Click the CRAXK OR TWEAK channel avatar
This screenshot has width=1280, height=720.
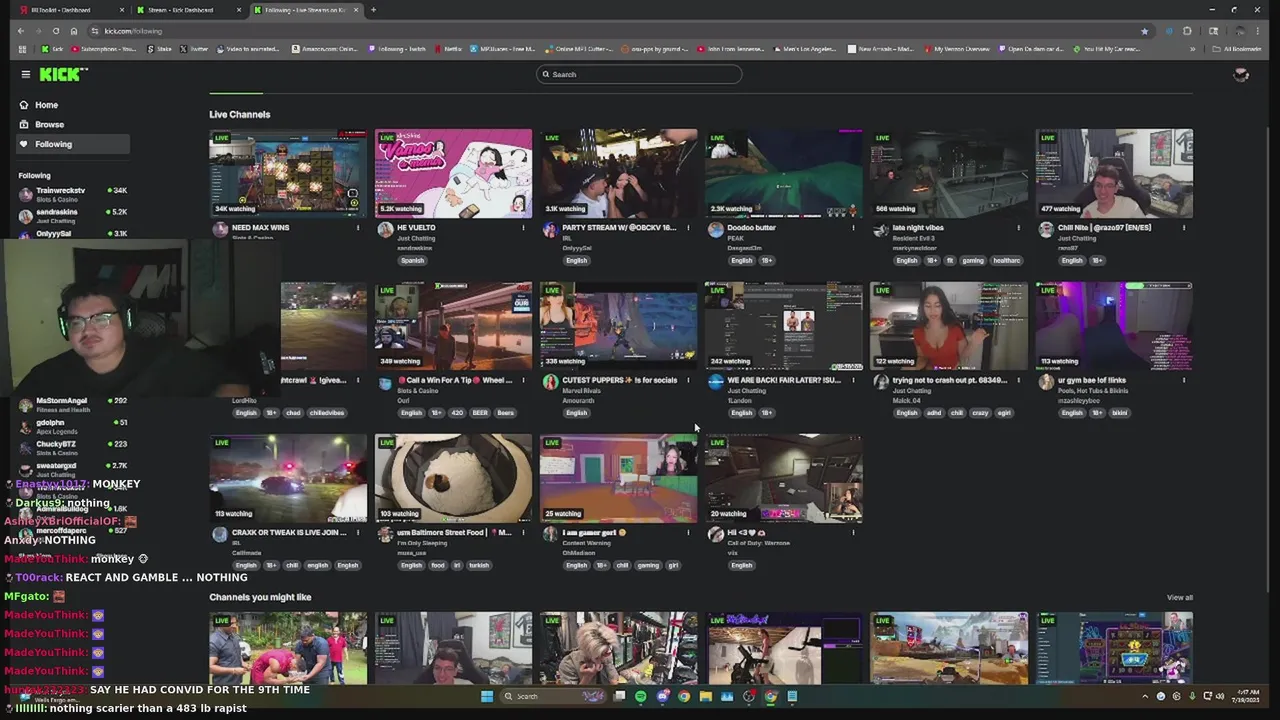(x=220, y=534)
